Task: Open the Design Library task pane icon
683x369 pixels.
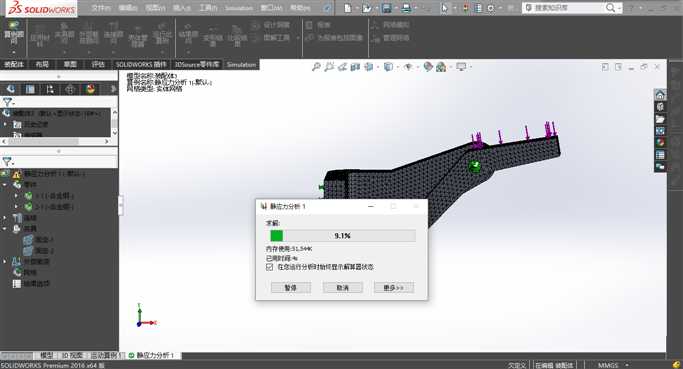Action: (660, 107)
